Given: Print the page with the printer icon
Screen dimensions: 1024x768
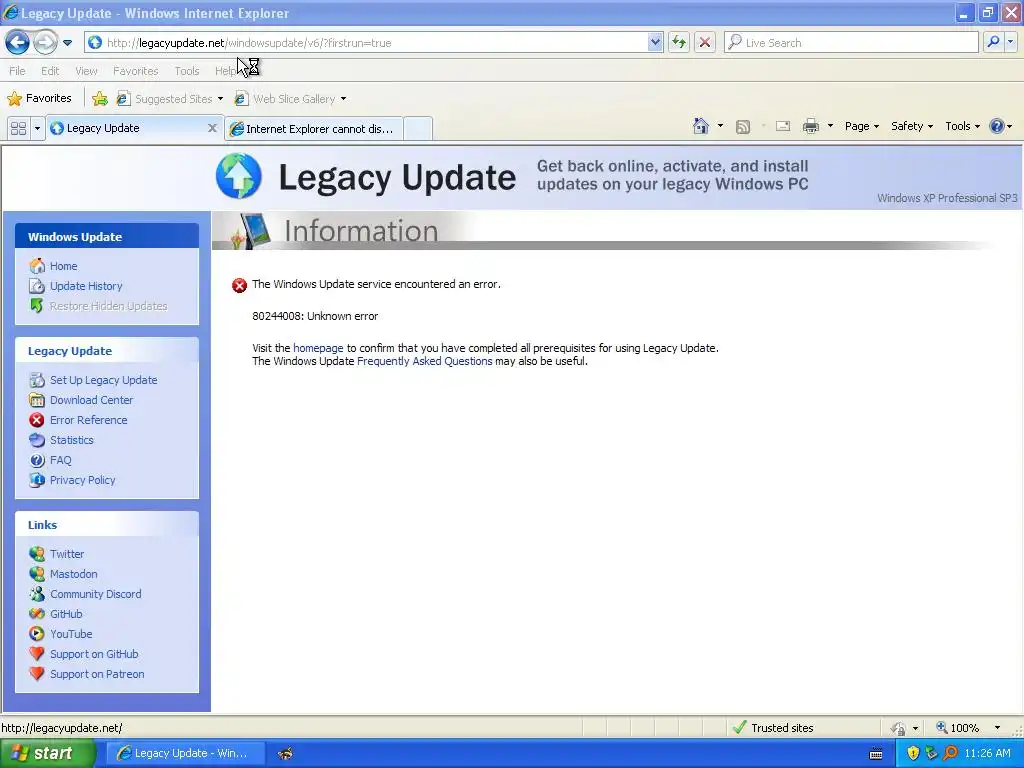Looking at the screenshot, I should pyautogui.click(x=810, y=126).
